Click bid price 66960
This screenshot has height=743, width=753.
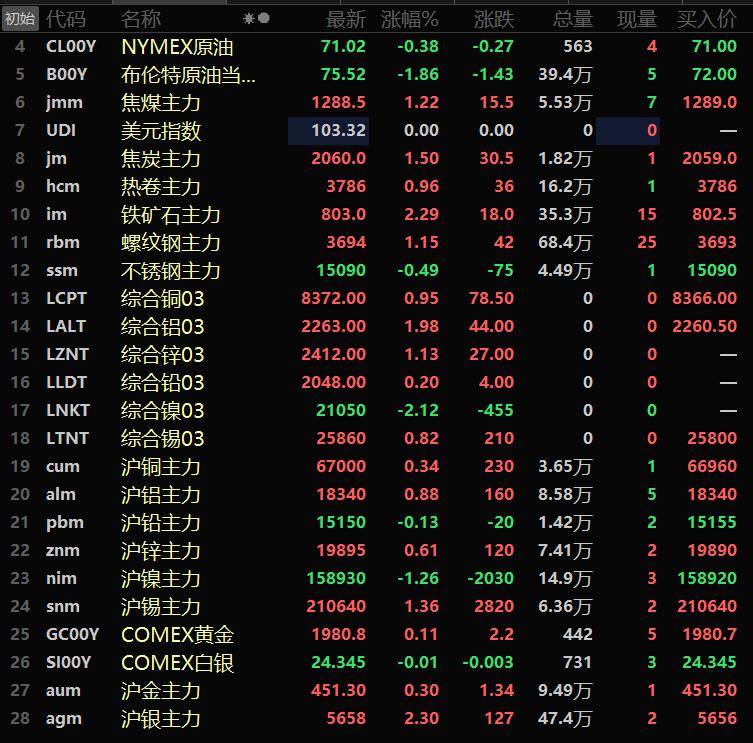click(712, 466)
